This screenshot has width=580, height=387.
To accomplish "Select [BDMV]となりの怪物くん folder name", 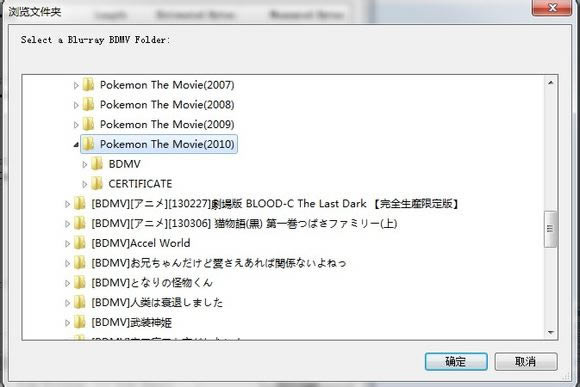I will point(152,283).
